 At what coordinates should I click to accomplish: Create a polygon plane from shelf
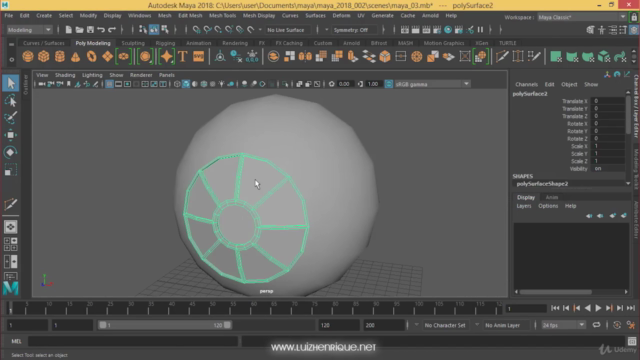107,56
